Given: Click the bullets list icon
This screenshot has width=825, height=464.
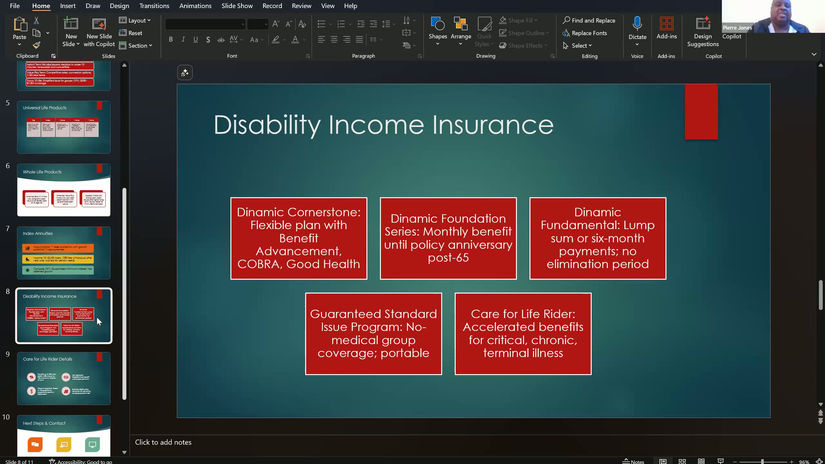Looking at the screenshot, I should (321, 24).
